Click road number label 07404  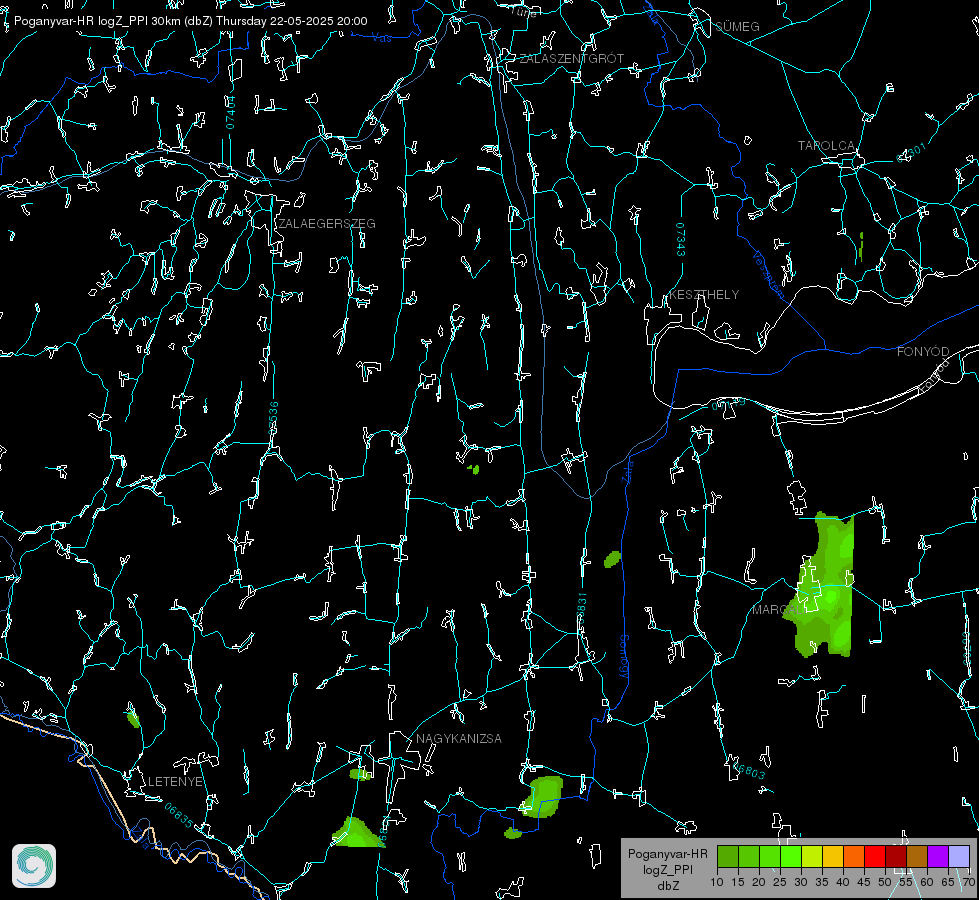coord(230,112)
